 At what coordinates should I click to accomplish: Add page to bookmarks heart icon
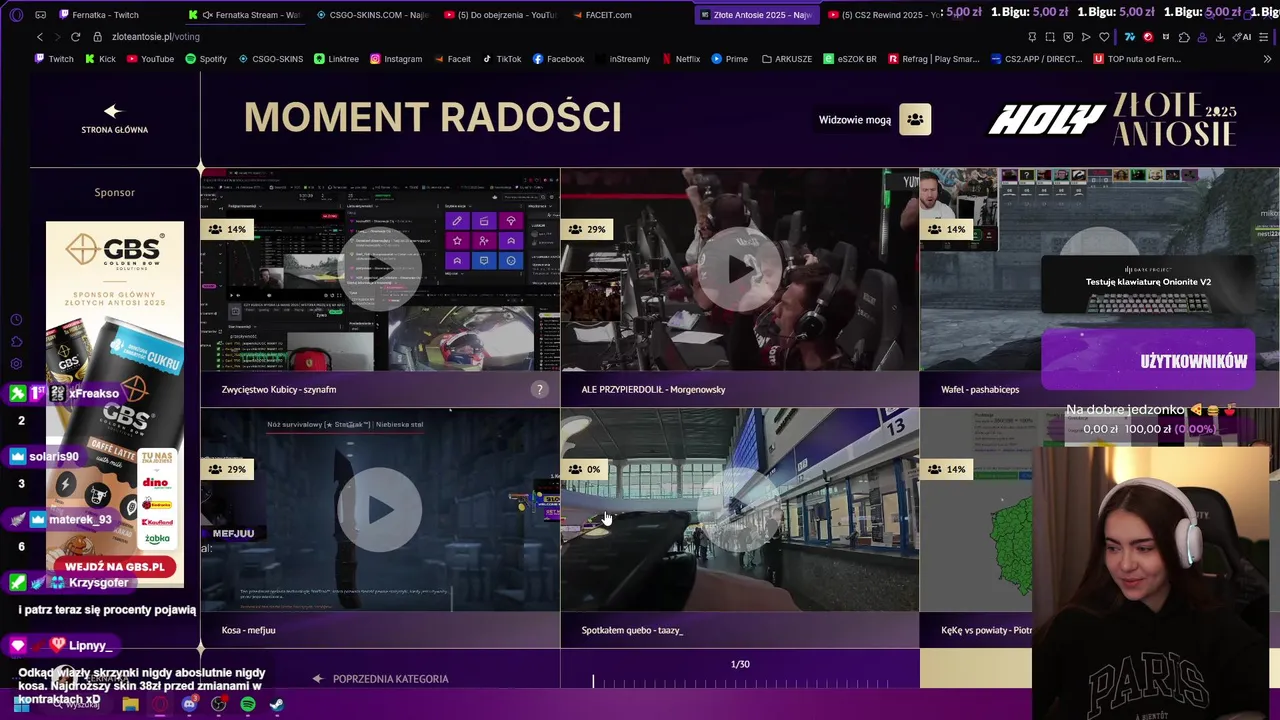click(x=1104, y=37)
